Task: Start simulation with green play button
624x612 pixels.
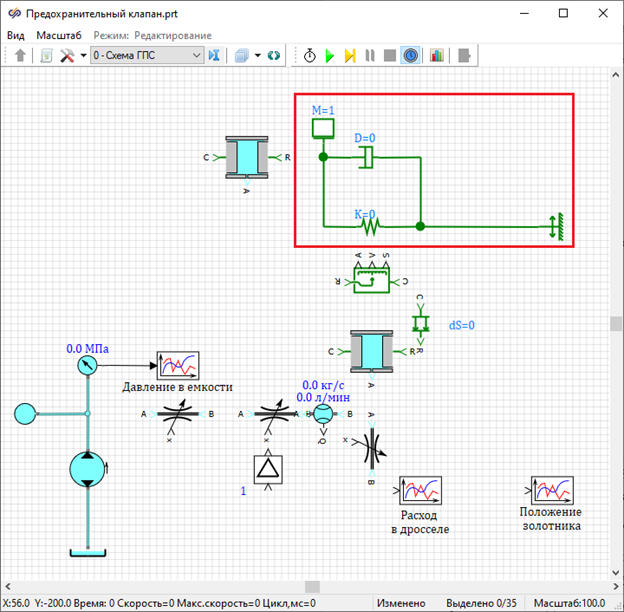Action: pos(329,56)
